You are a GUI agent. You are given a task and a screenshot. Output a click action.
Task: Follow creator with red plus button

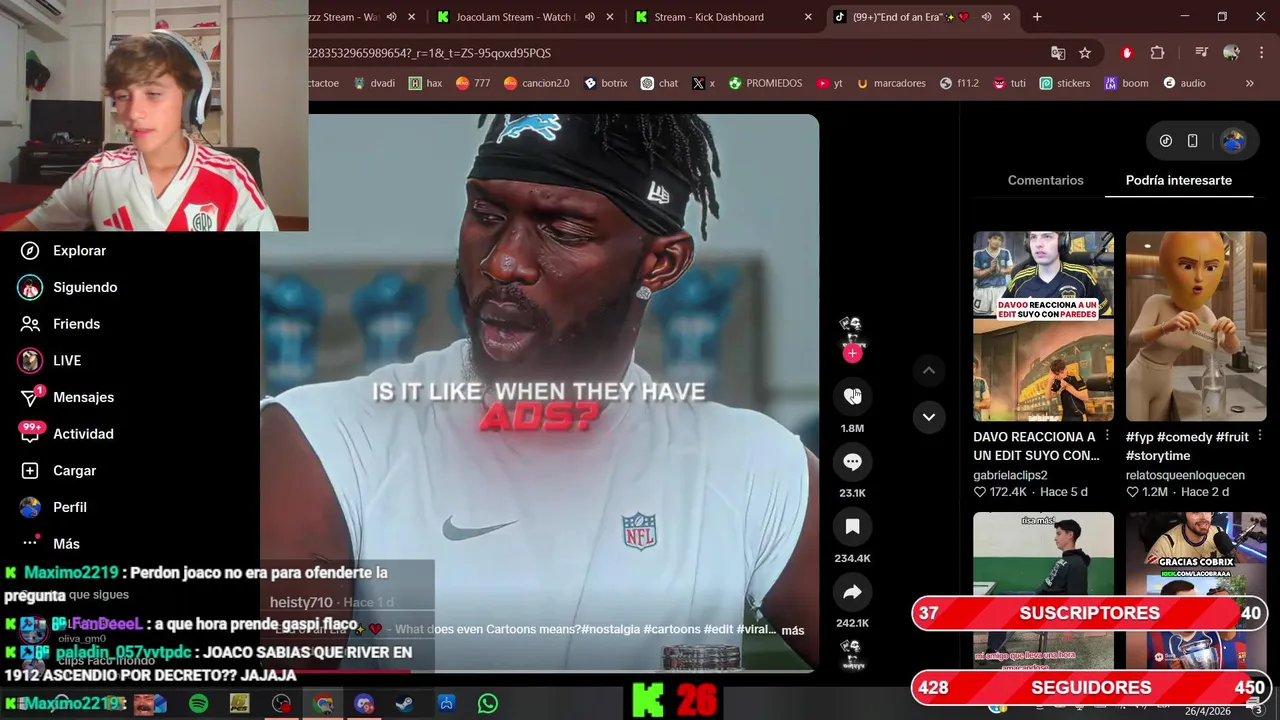pyautogui.click(x=852, y=353)
